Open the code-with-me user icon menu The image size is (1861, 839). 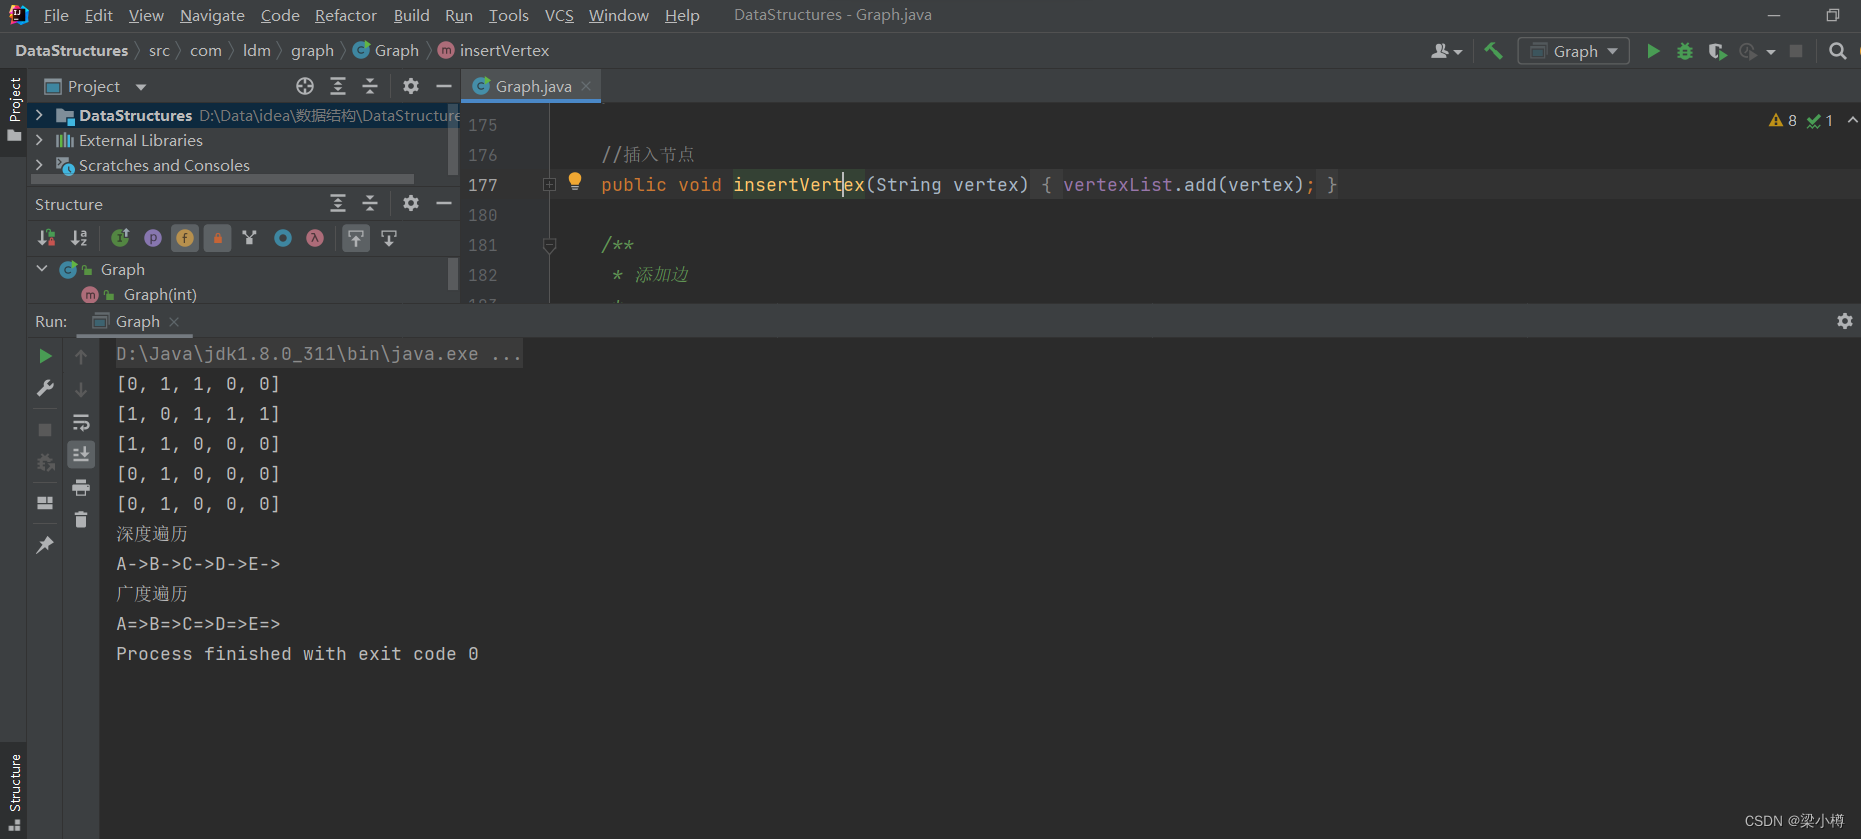coord(1446,51)
